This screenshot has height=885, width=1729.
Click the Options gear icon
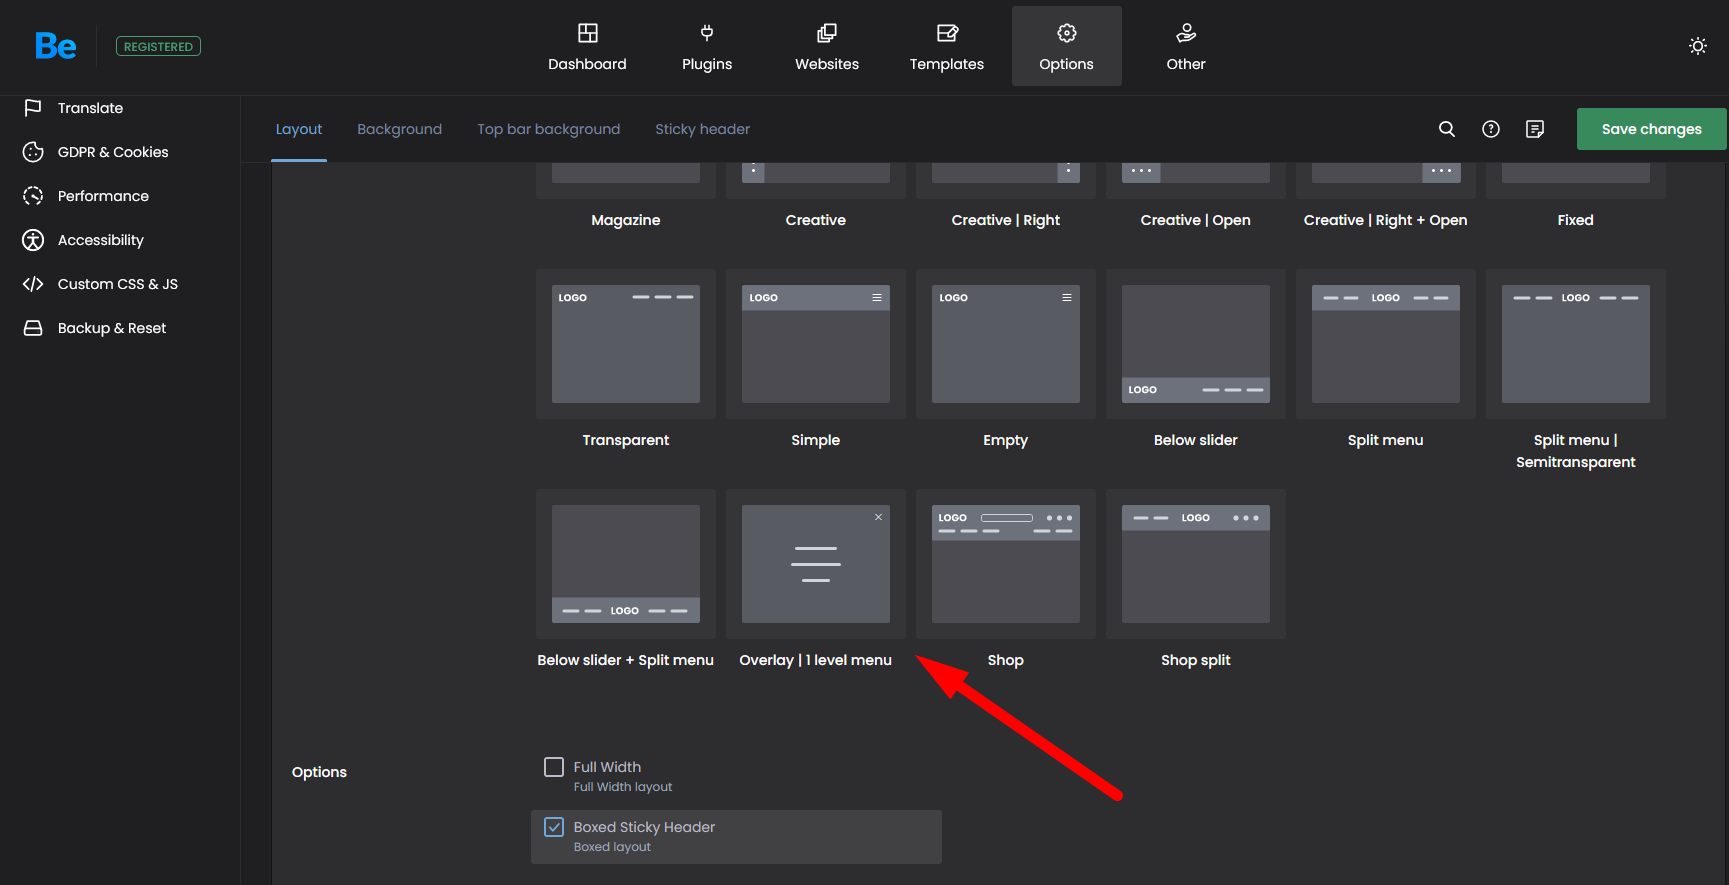pyautogui.click(x=1067, y=33)
